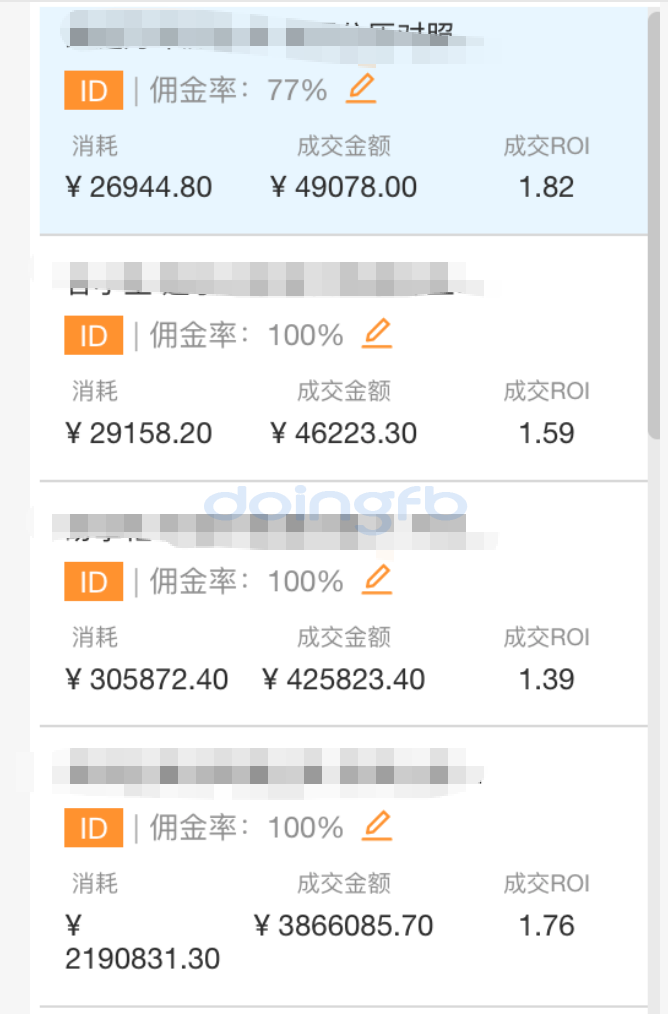Image resolution: width=668 pixels, height=1014 pixels.
Task: Click pencil icon in the ¥3866085.70 card
Action: click(377, 826)
